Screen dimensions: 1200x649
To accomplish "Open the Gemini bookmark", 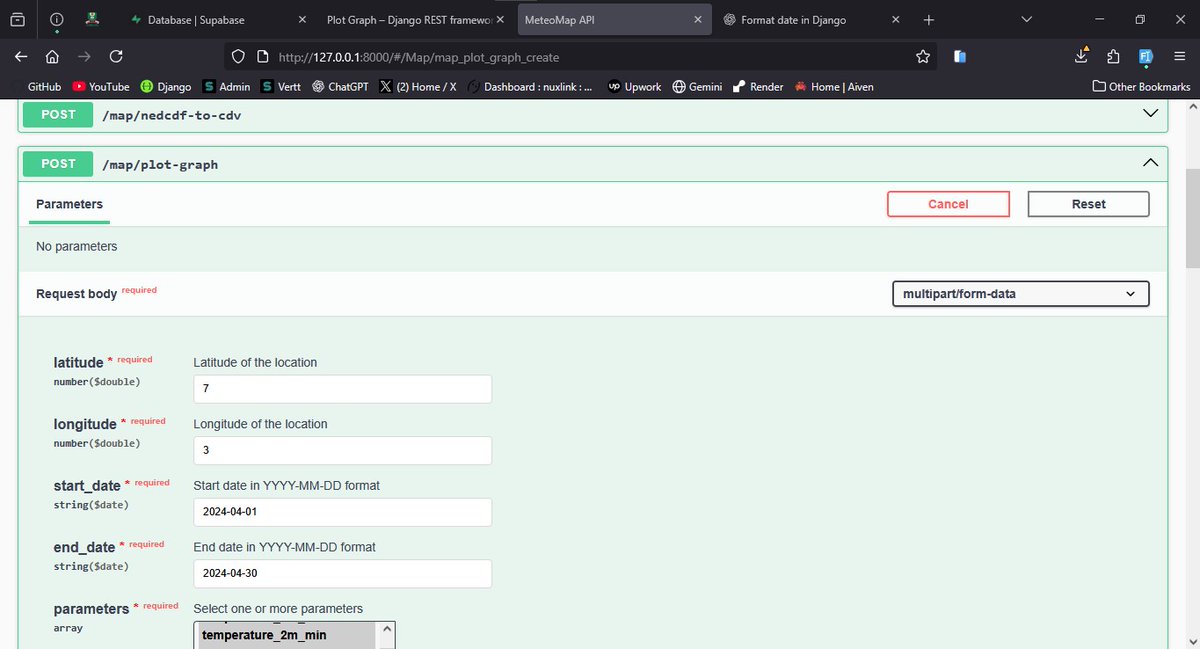I will (x=697, y=87).
